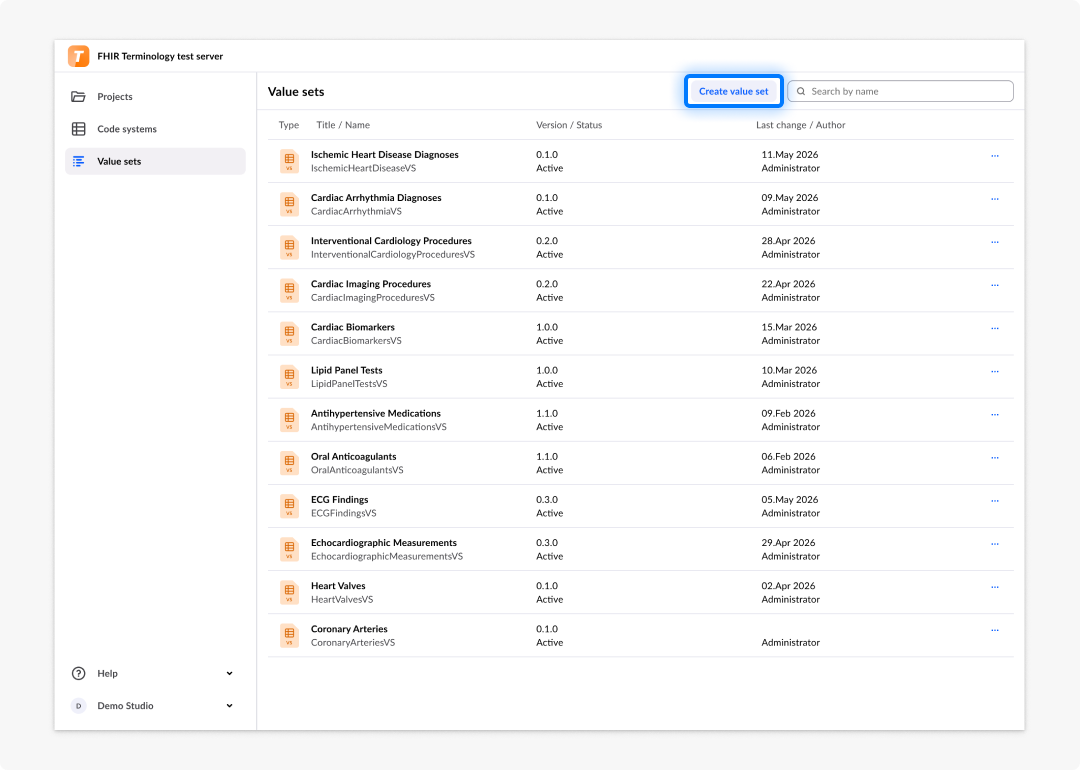Click the Heart Valves type icon
The width and height of the screenshot is (1080, 770).
tap(289, 593)
